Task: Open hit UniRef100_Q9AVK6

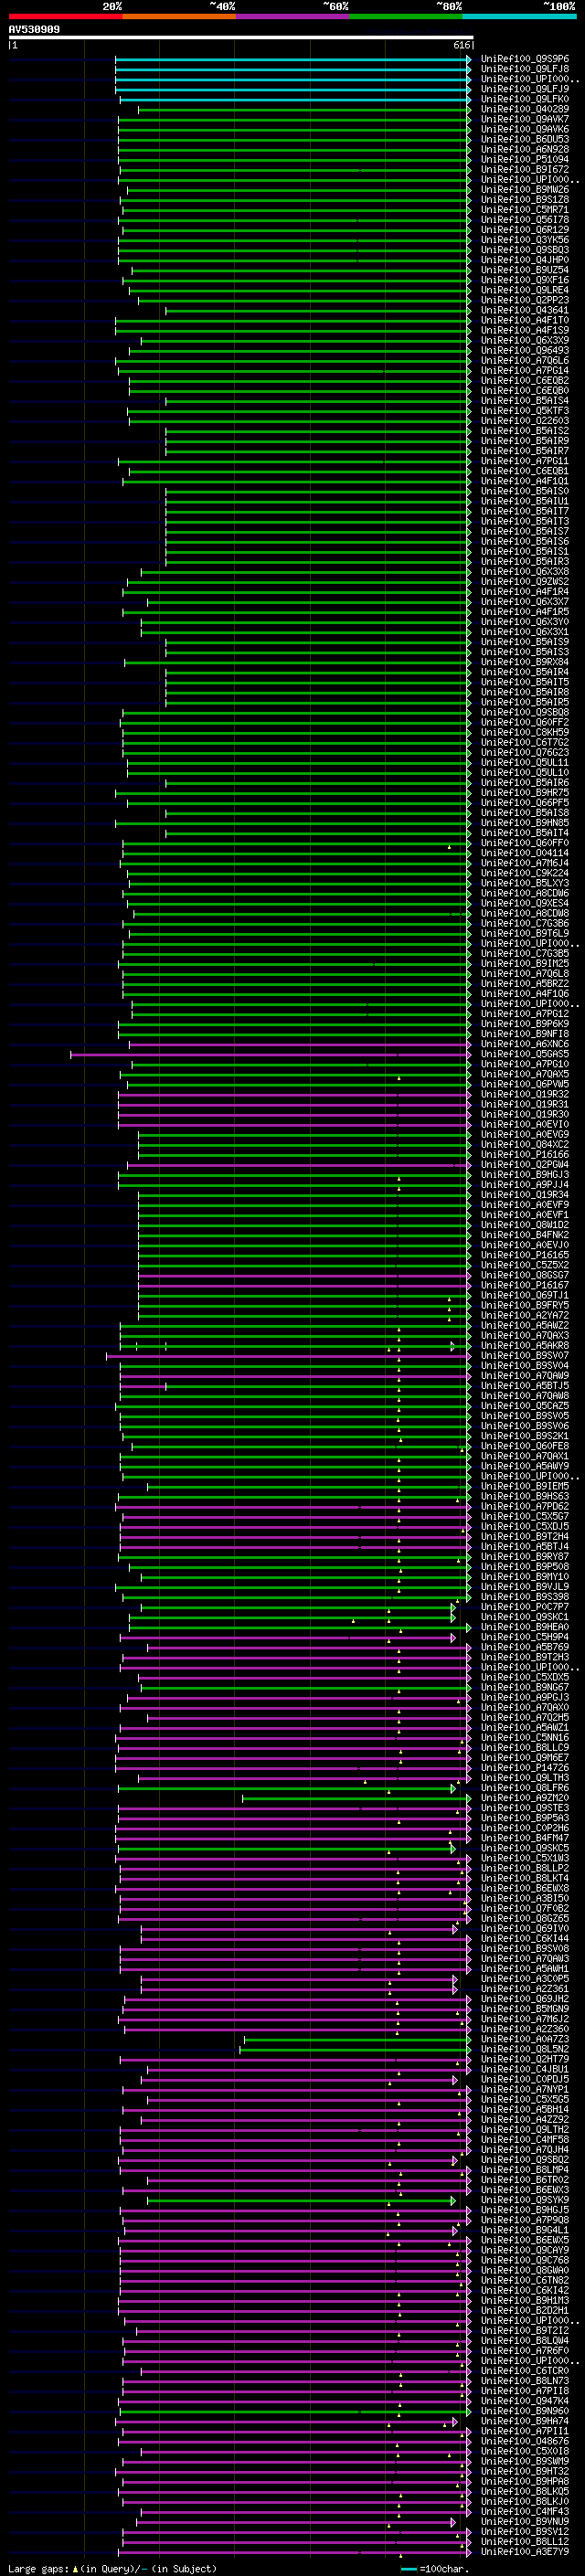Action: coord(525,129)
